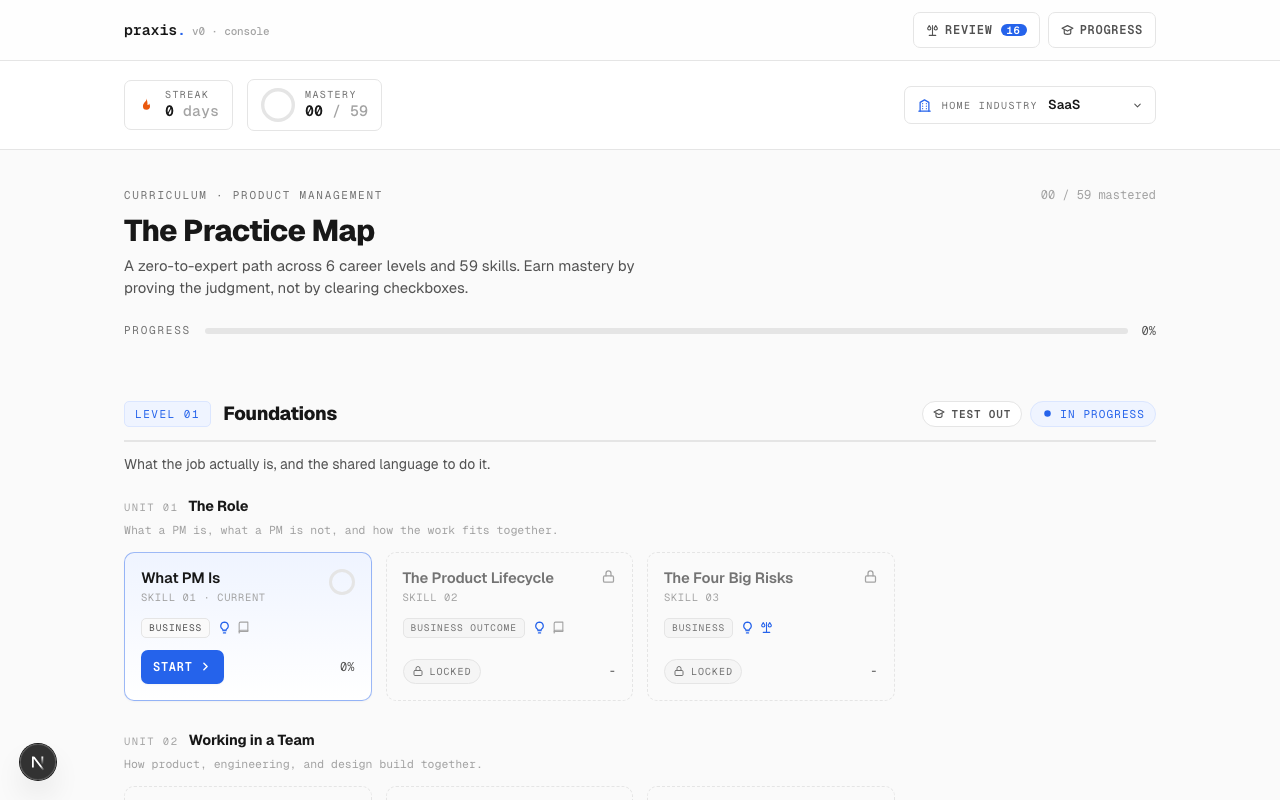Screen dimensions: 1280x800
Task: Click the Business Outcome tag
Action: coord(464,628)
